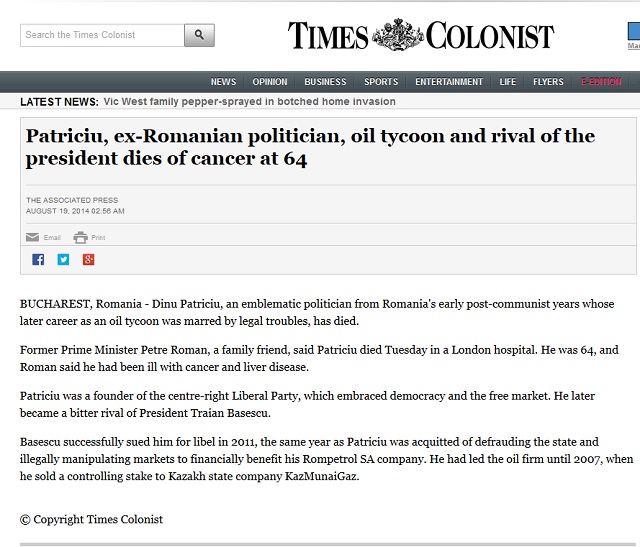Viewport: 640px width, 547px height.
Task: Share article on Google Plus
Action: point(88,260)
